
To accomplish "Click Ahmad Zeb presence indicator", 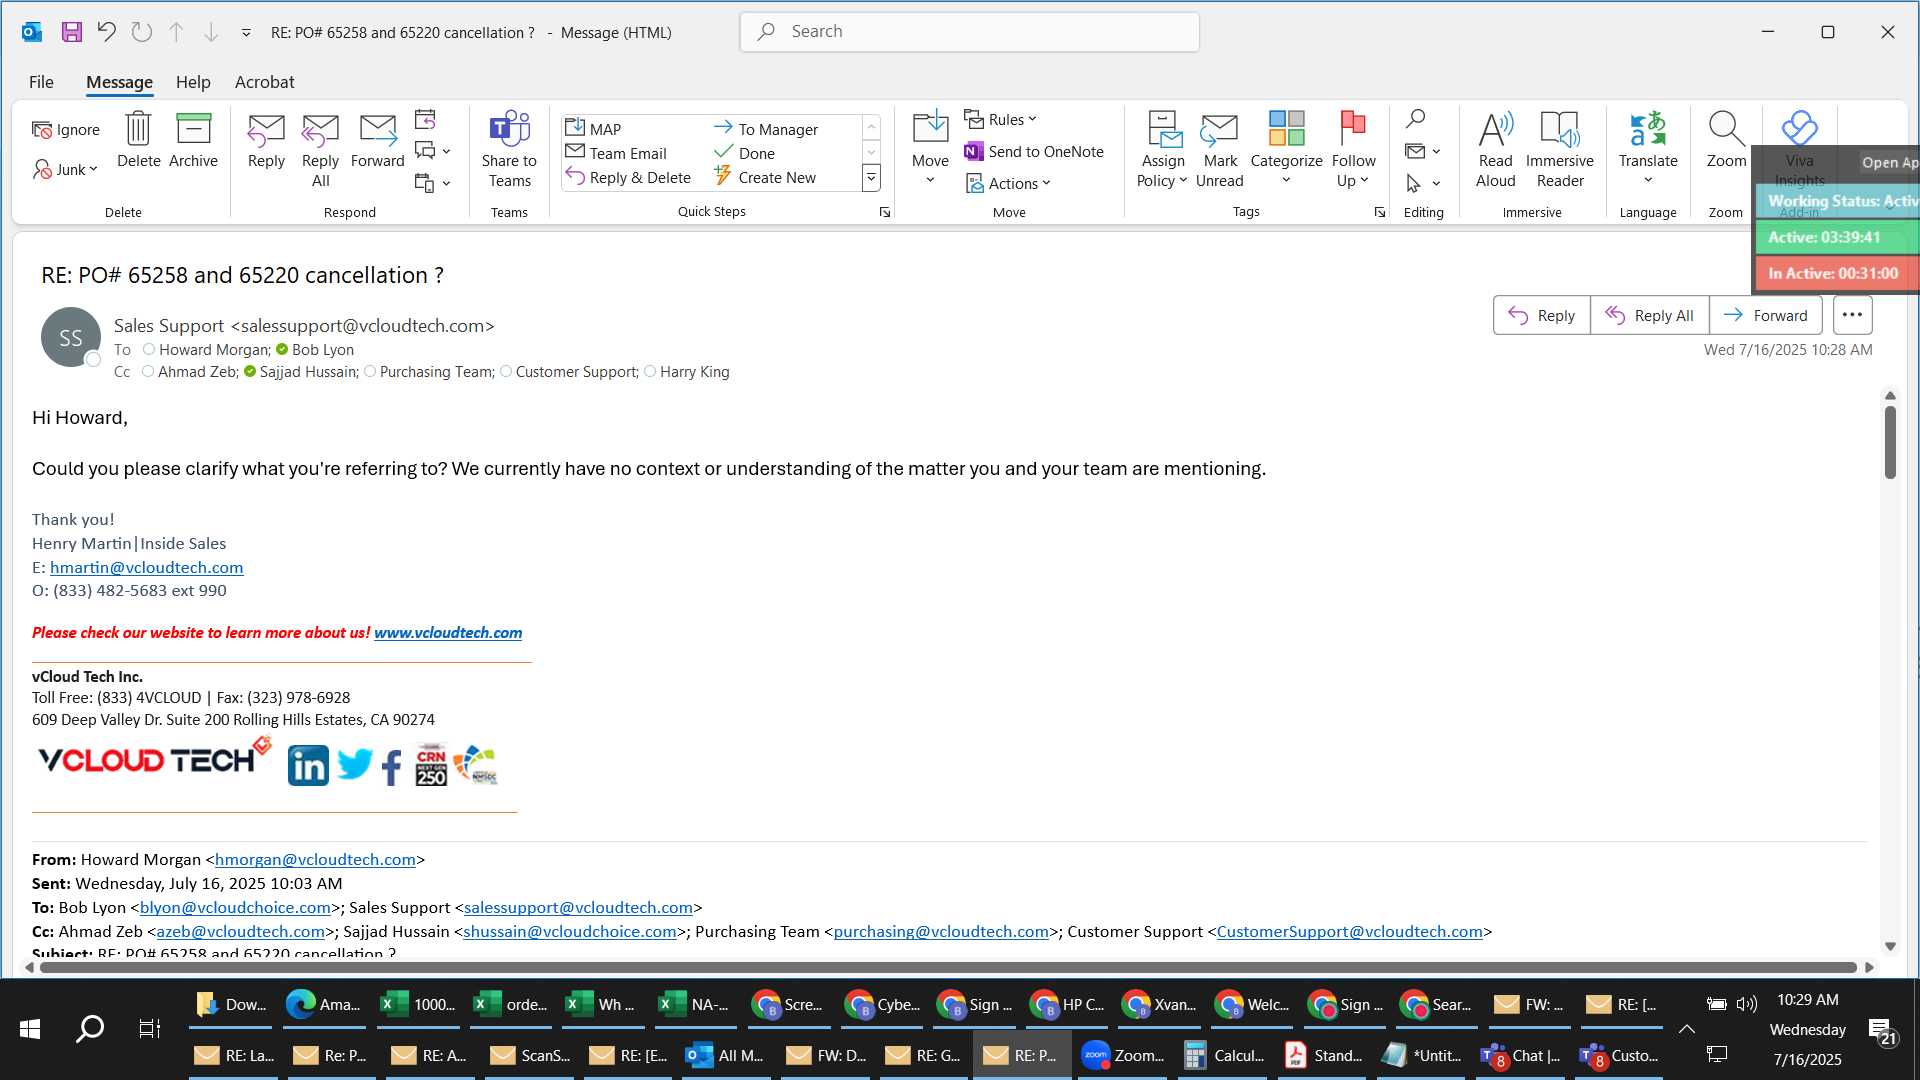I will 148,372.
